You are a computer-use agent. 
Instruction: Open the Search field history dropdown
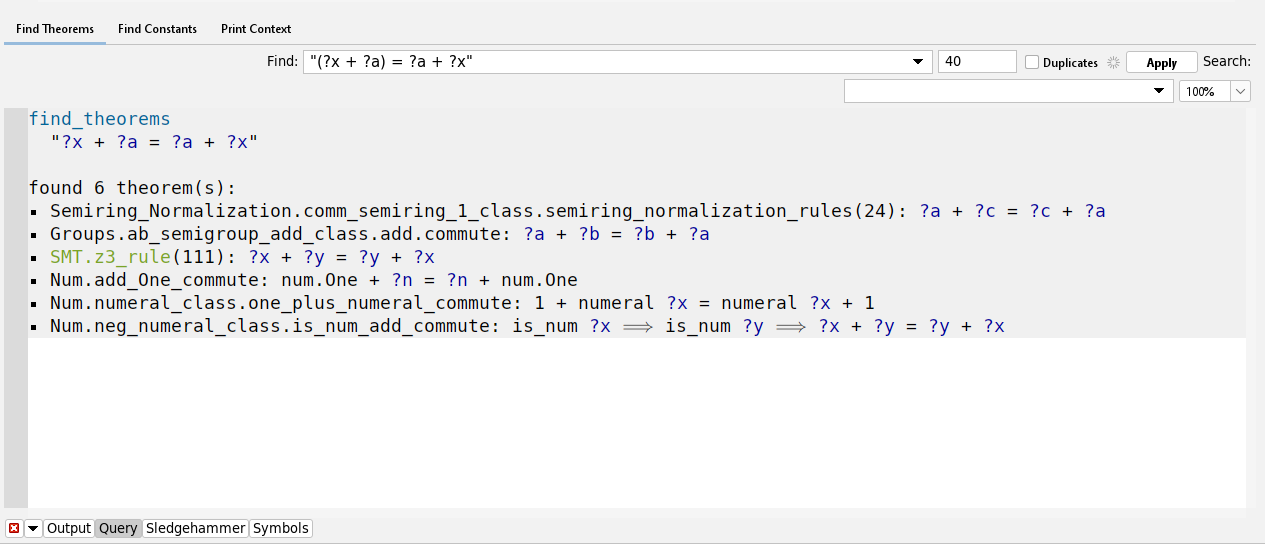1160,91
